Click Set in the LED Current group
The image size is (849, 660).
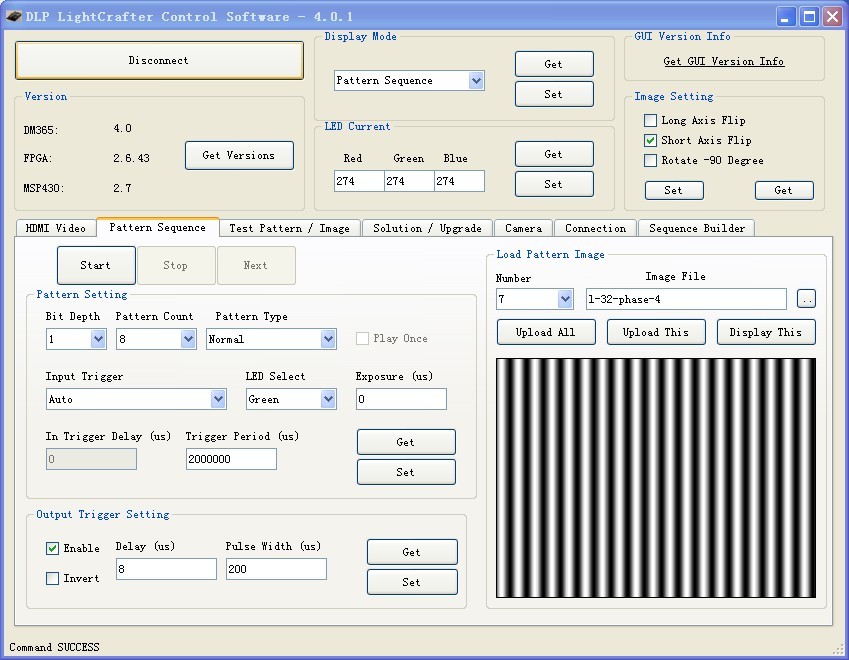click(554, 184)
